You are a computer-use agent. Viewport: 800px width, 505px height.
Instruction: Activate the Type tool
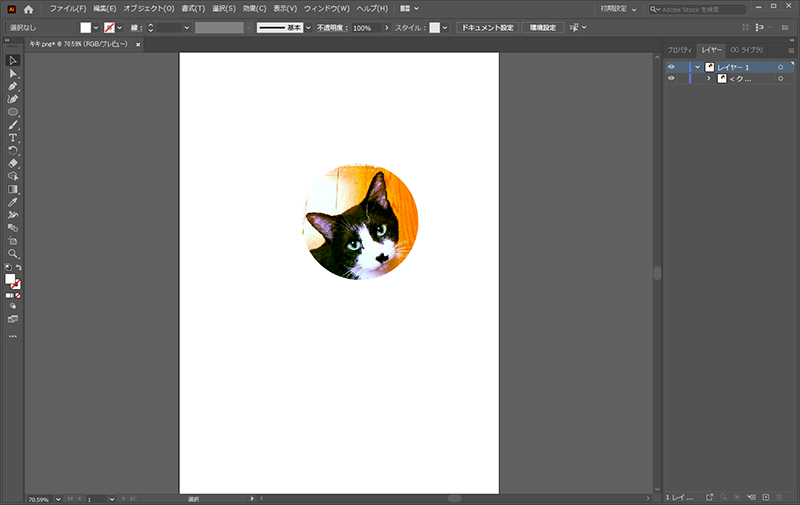(x=13, y=137)
